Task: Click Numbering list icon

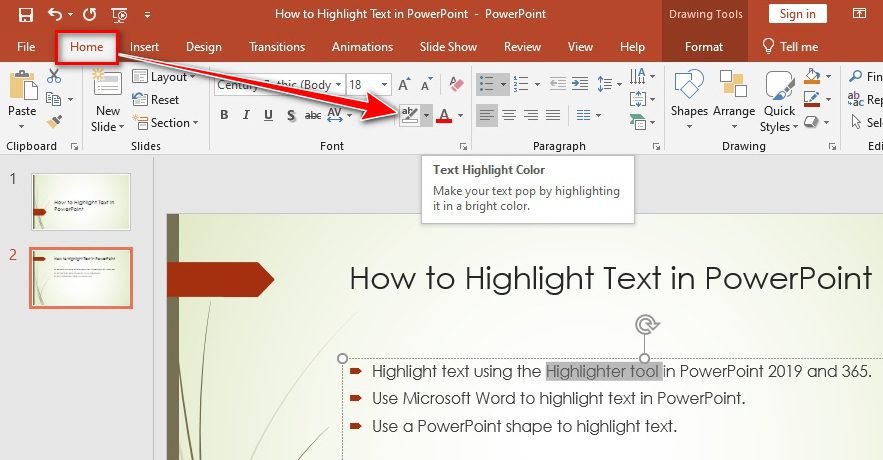Action: pos(521,84)
